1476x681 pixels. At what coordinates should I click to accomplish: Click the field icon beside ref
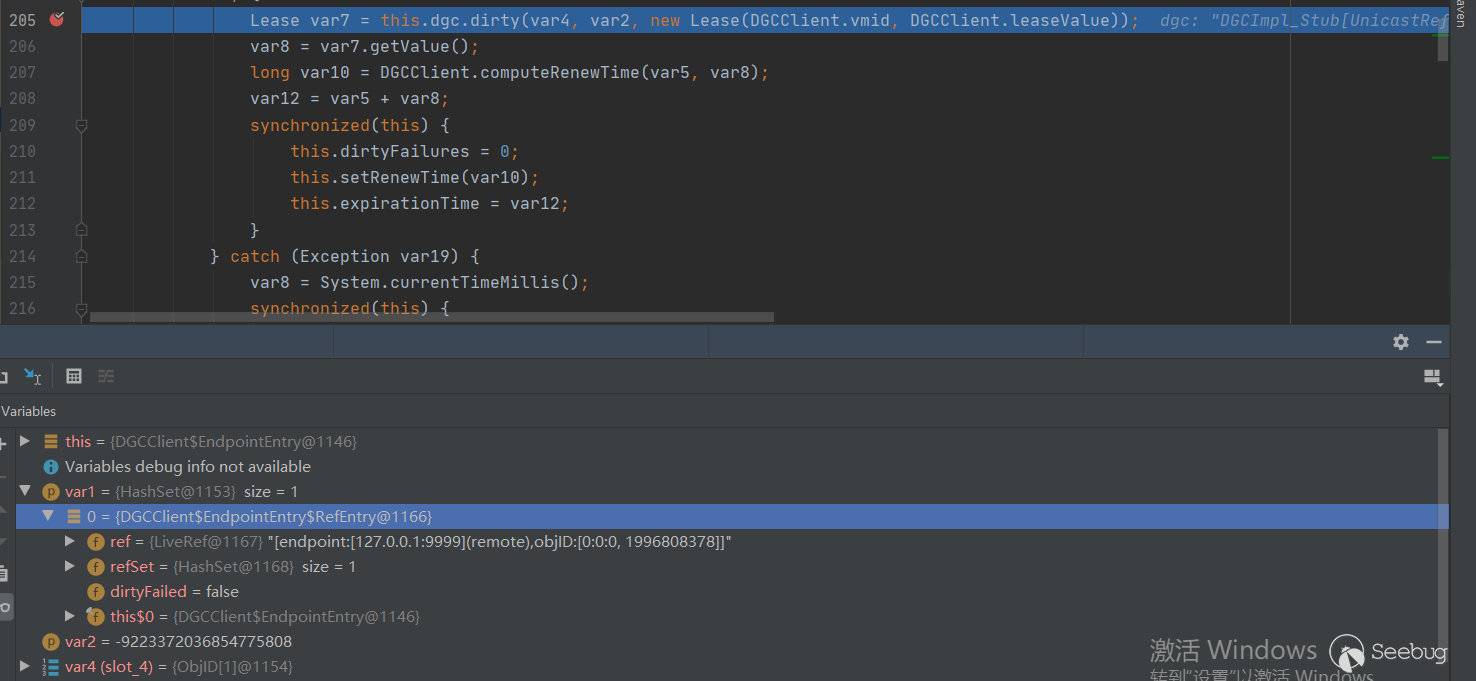coord(96,541)
